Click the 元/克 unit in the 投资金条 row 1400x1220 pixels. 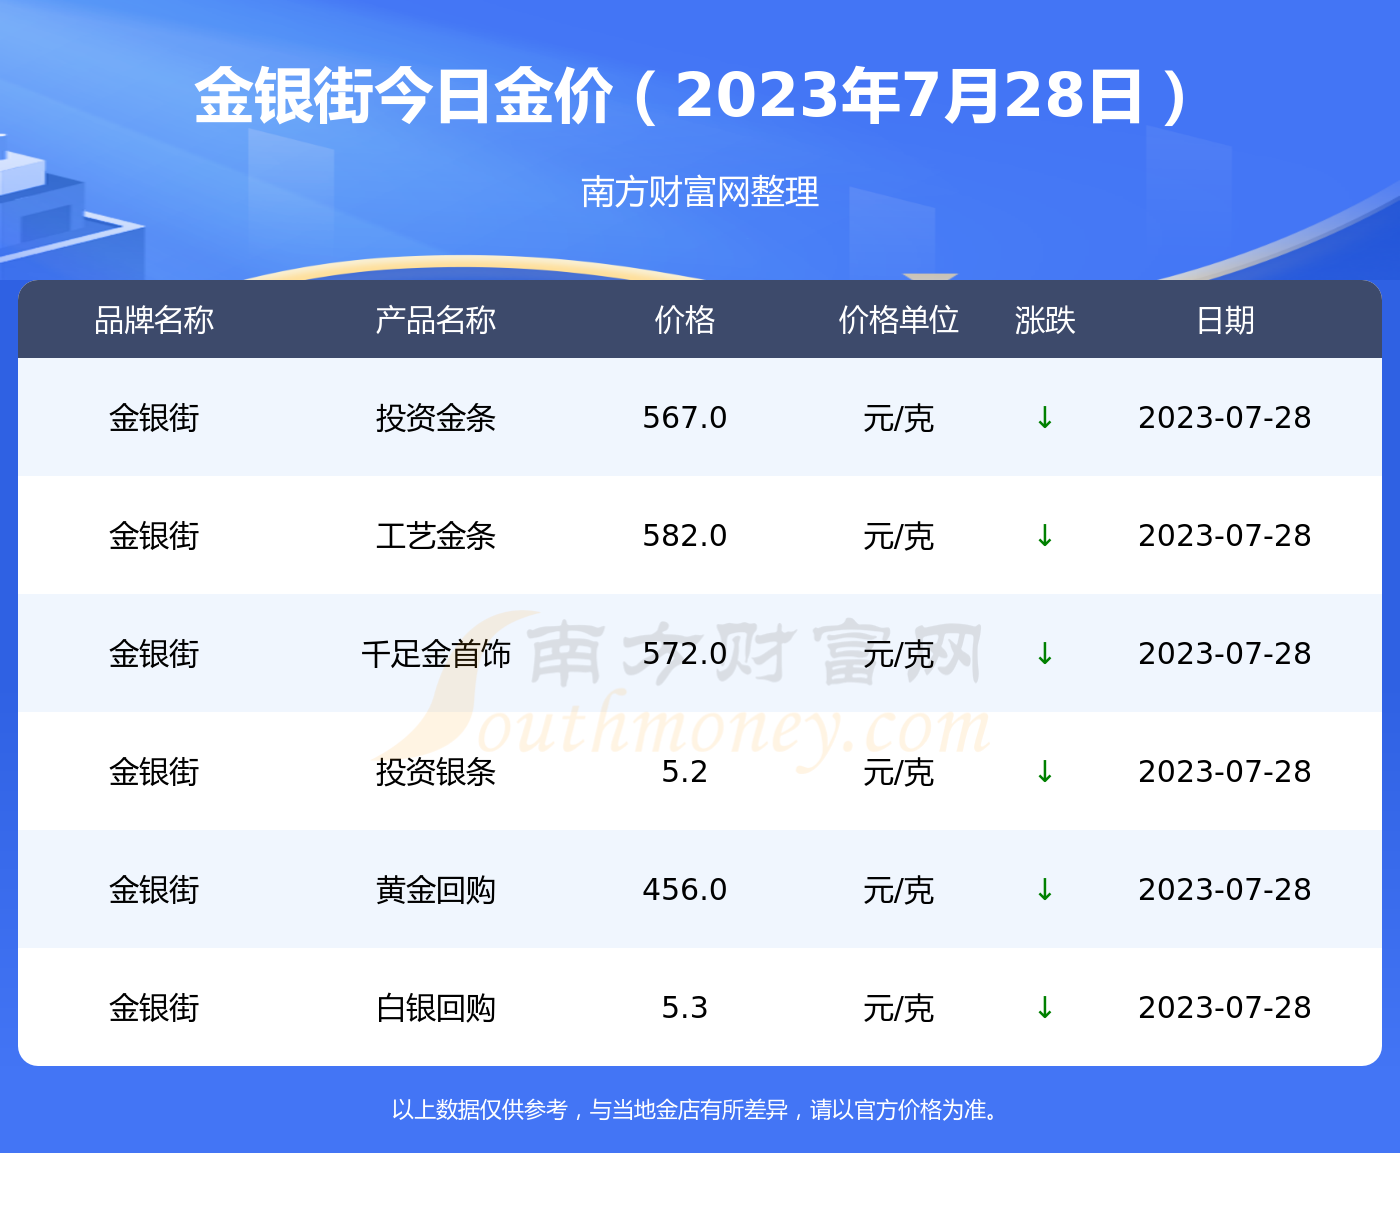click(899, 418)
